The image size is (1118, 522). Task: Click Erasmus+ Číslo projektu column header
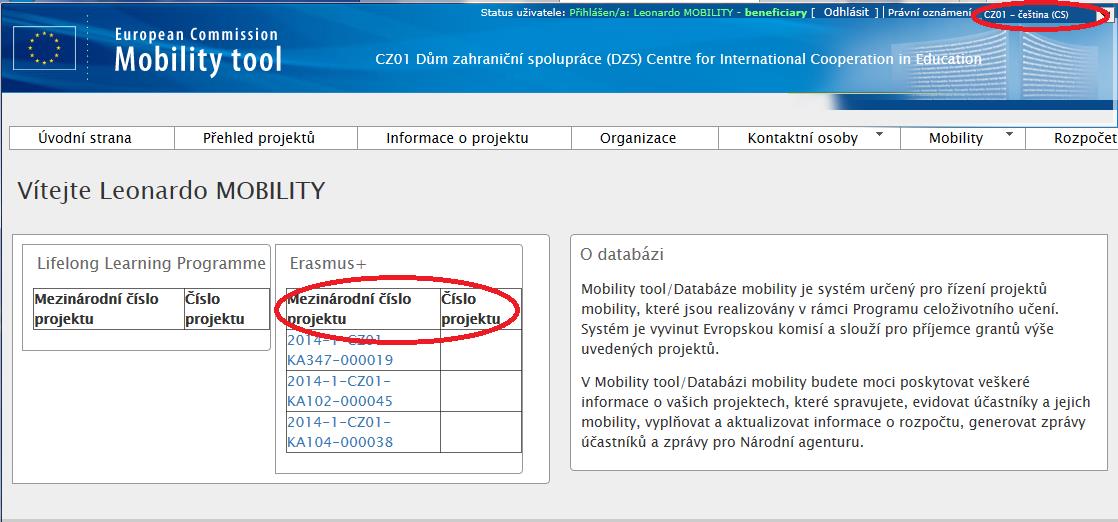click(481, 309)
